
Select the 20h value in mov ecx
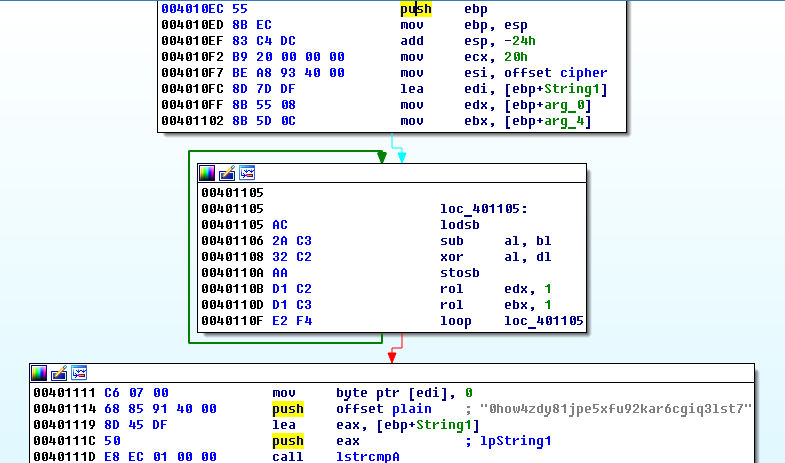[516, 57]
